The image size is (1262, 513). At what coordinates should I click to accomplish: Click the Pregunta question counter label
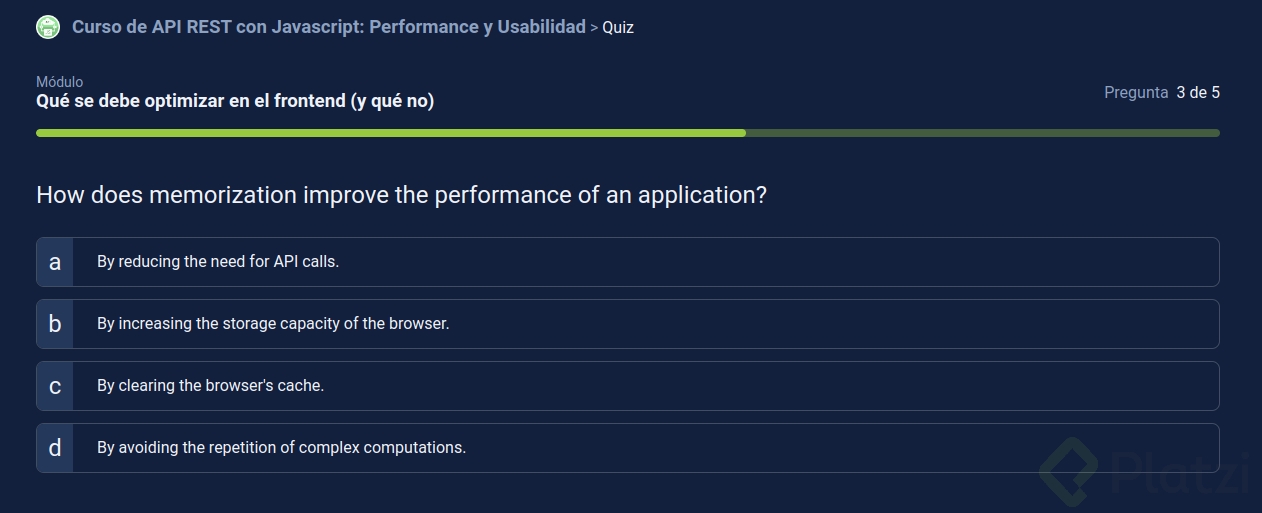[1136, 93]
